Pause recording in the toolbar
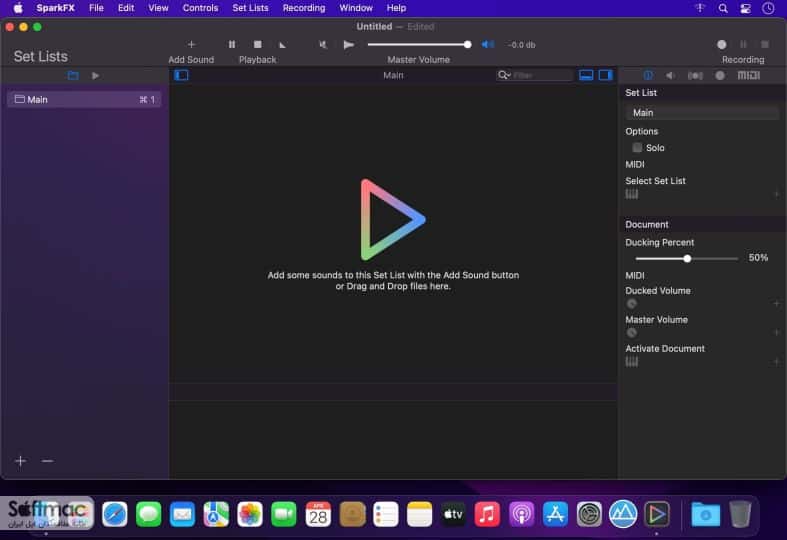The image size is (787, 540). pyautogui.click(x=743, y=45)
